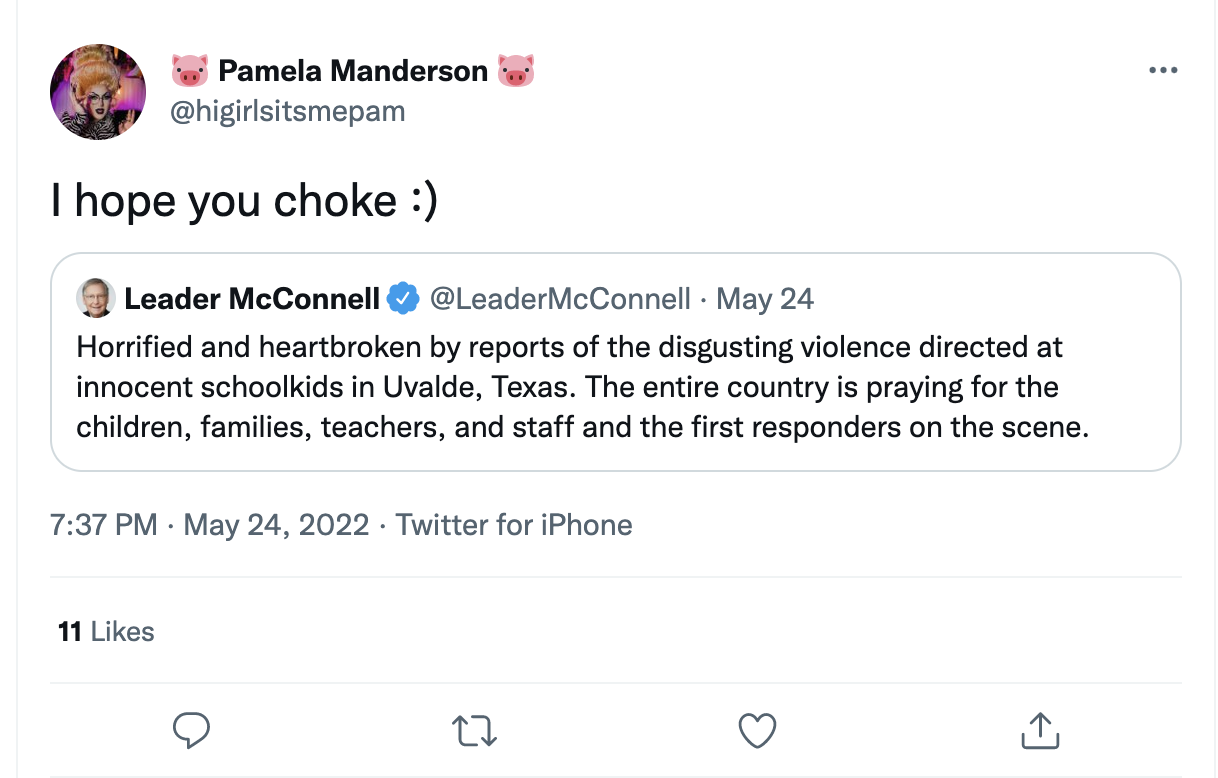Click the pig emoji before Pamela's name
This screenshot has width=1218, height=778.
(190, 71)
